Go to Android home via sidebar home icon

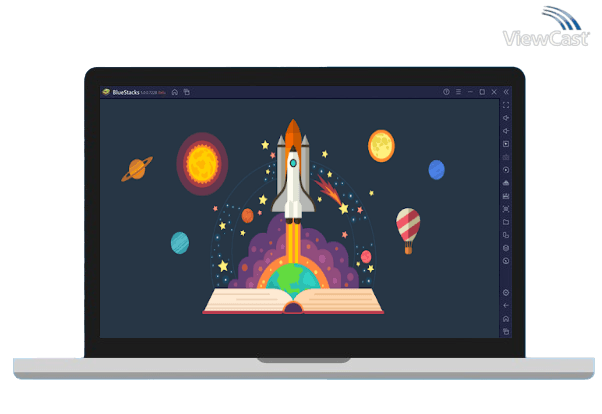pyautogui.click(x=506, y=319)
